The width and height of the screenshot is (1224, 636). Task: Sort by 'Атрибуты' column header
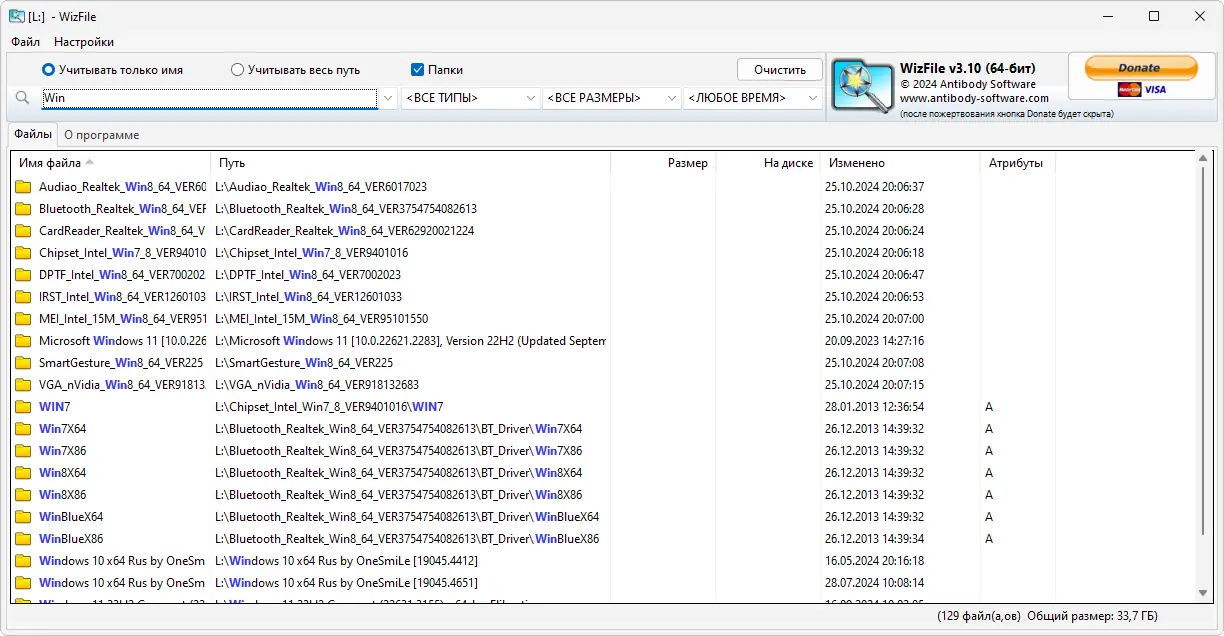(x=1017, y=163)
